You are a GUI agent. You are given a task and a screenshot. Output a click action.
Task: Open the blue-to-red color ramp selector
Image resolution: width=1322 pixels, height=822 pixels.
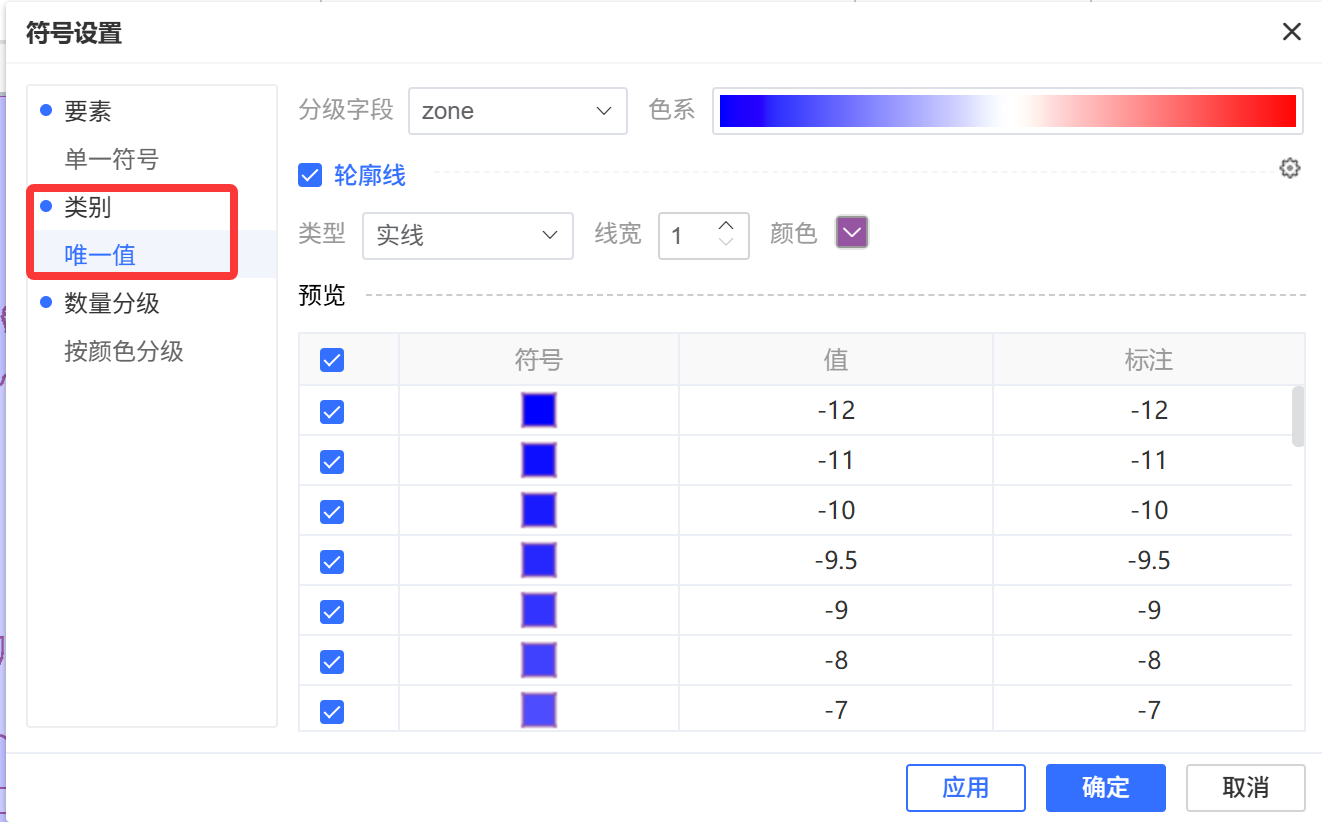pos(1007,111)
